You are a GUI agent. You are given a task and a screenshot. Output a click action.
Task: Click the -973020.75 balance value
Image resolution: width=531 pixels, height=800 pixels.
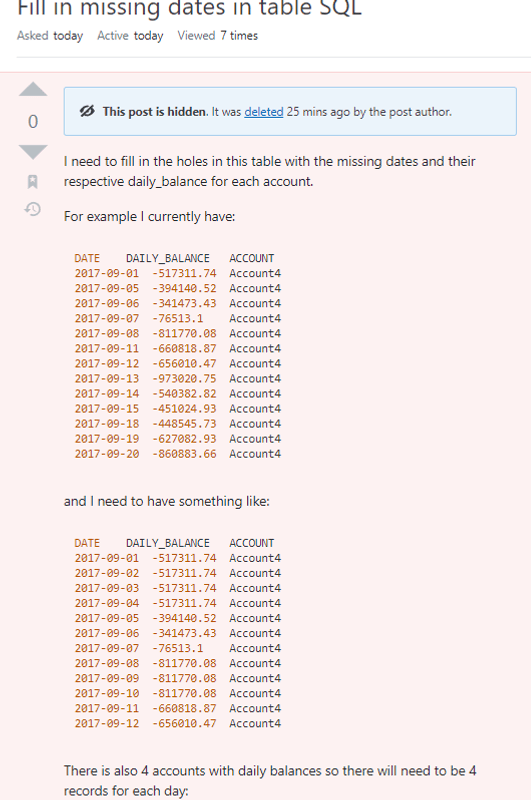click(x=184, y=379)
